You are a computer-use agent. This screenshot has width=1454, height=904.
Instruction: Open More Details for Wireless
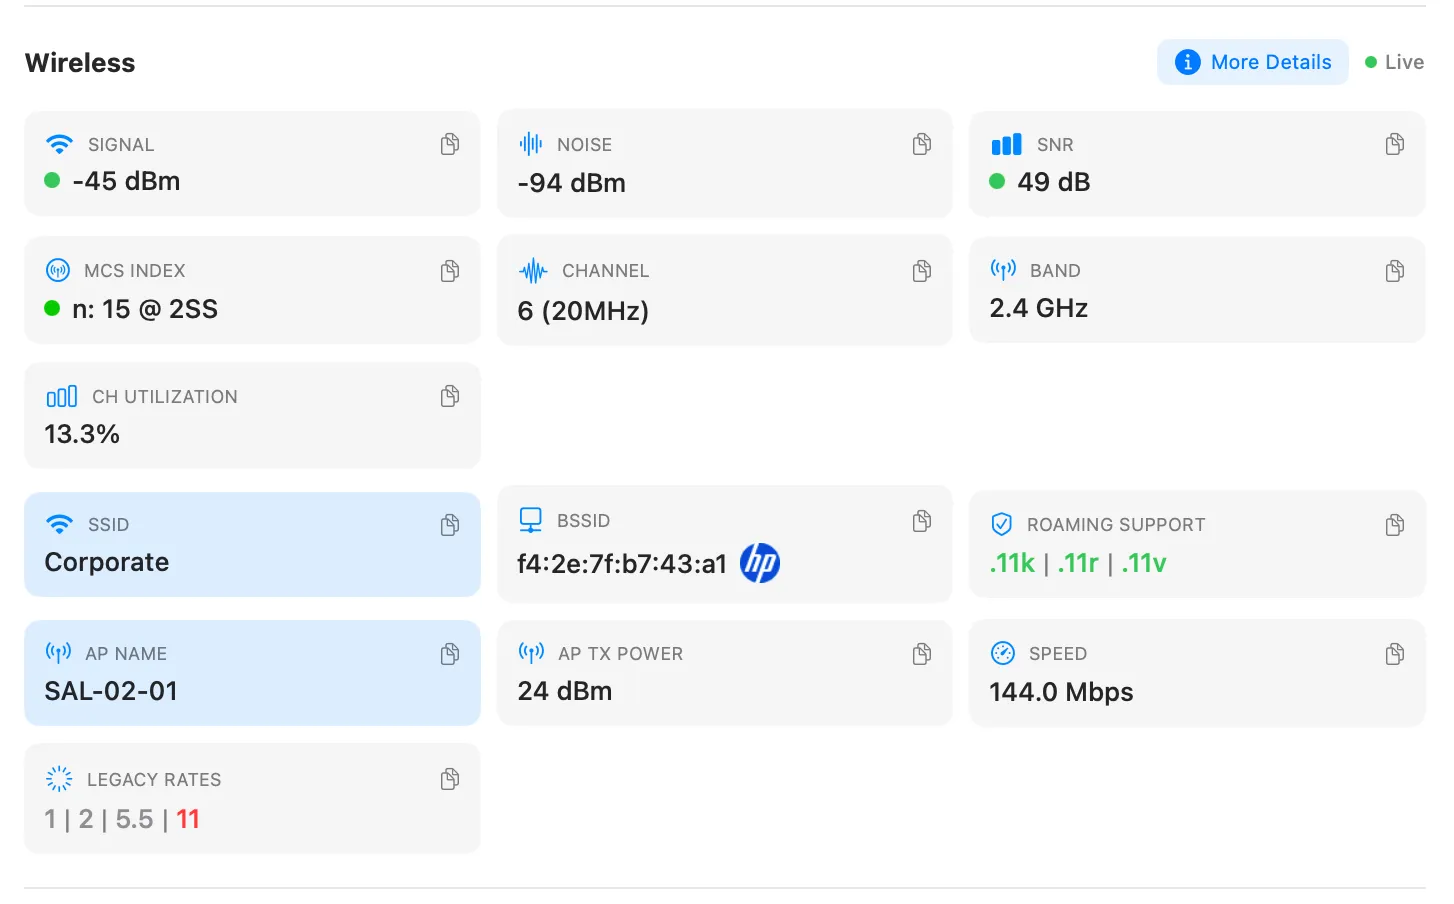point(1253,62)
